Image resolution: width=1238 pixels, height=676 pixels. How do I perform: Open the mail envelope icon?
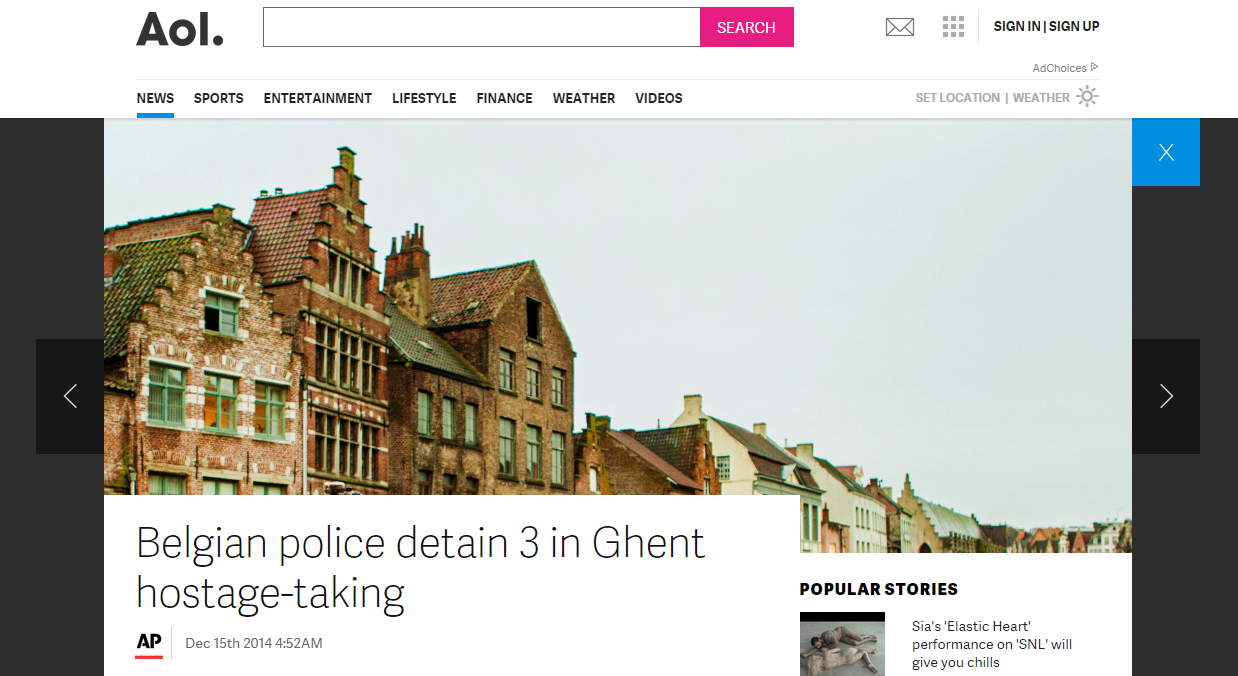(x=900, y=27)
